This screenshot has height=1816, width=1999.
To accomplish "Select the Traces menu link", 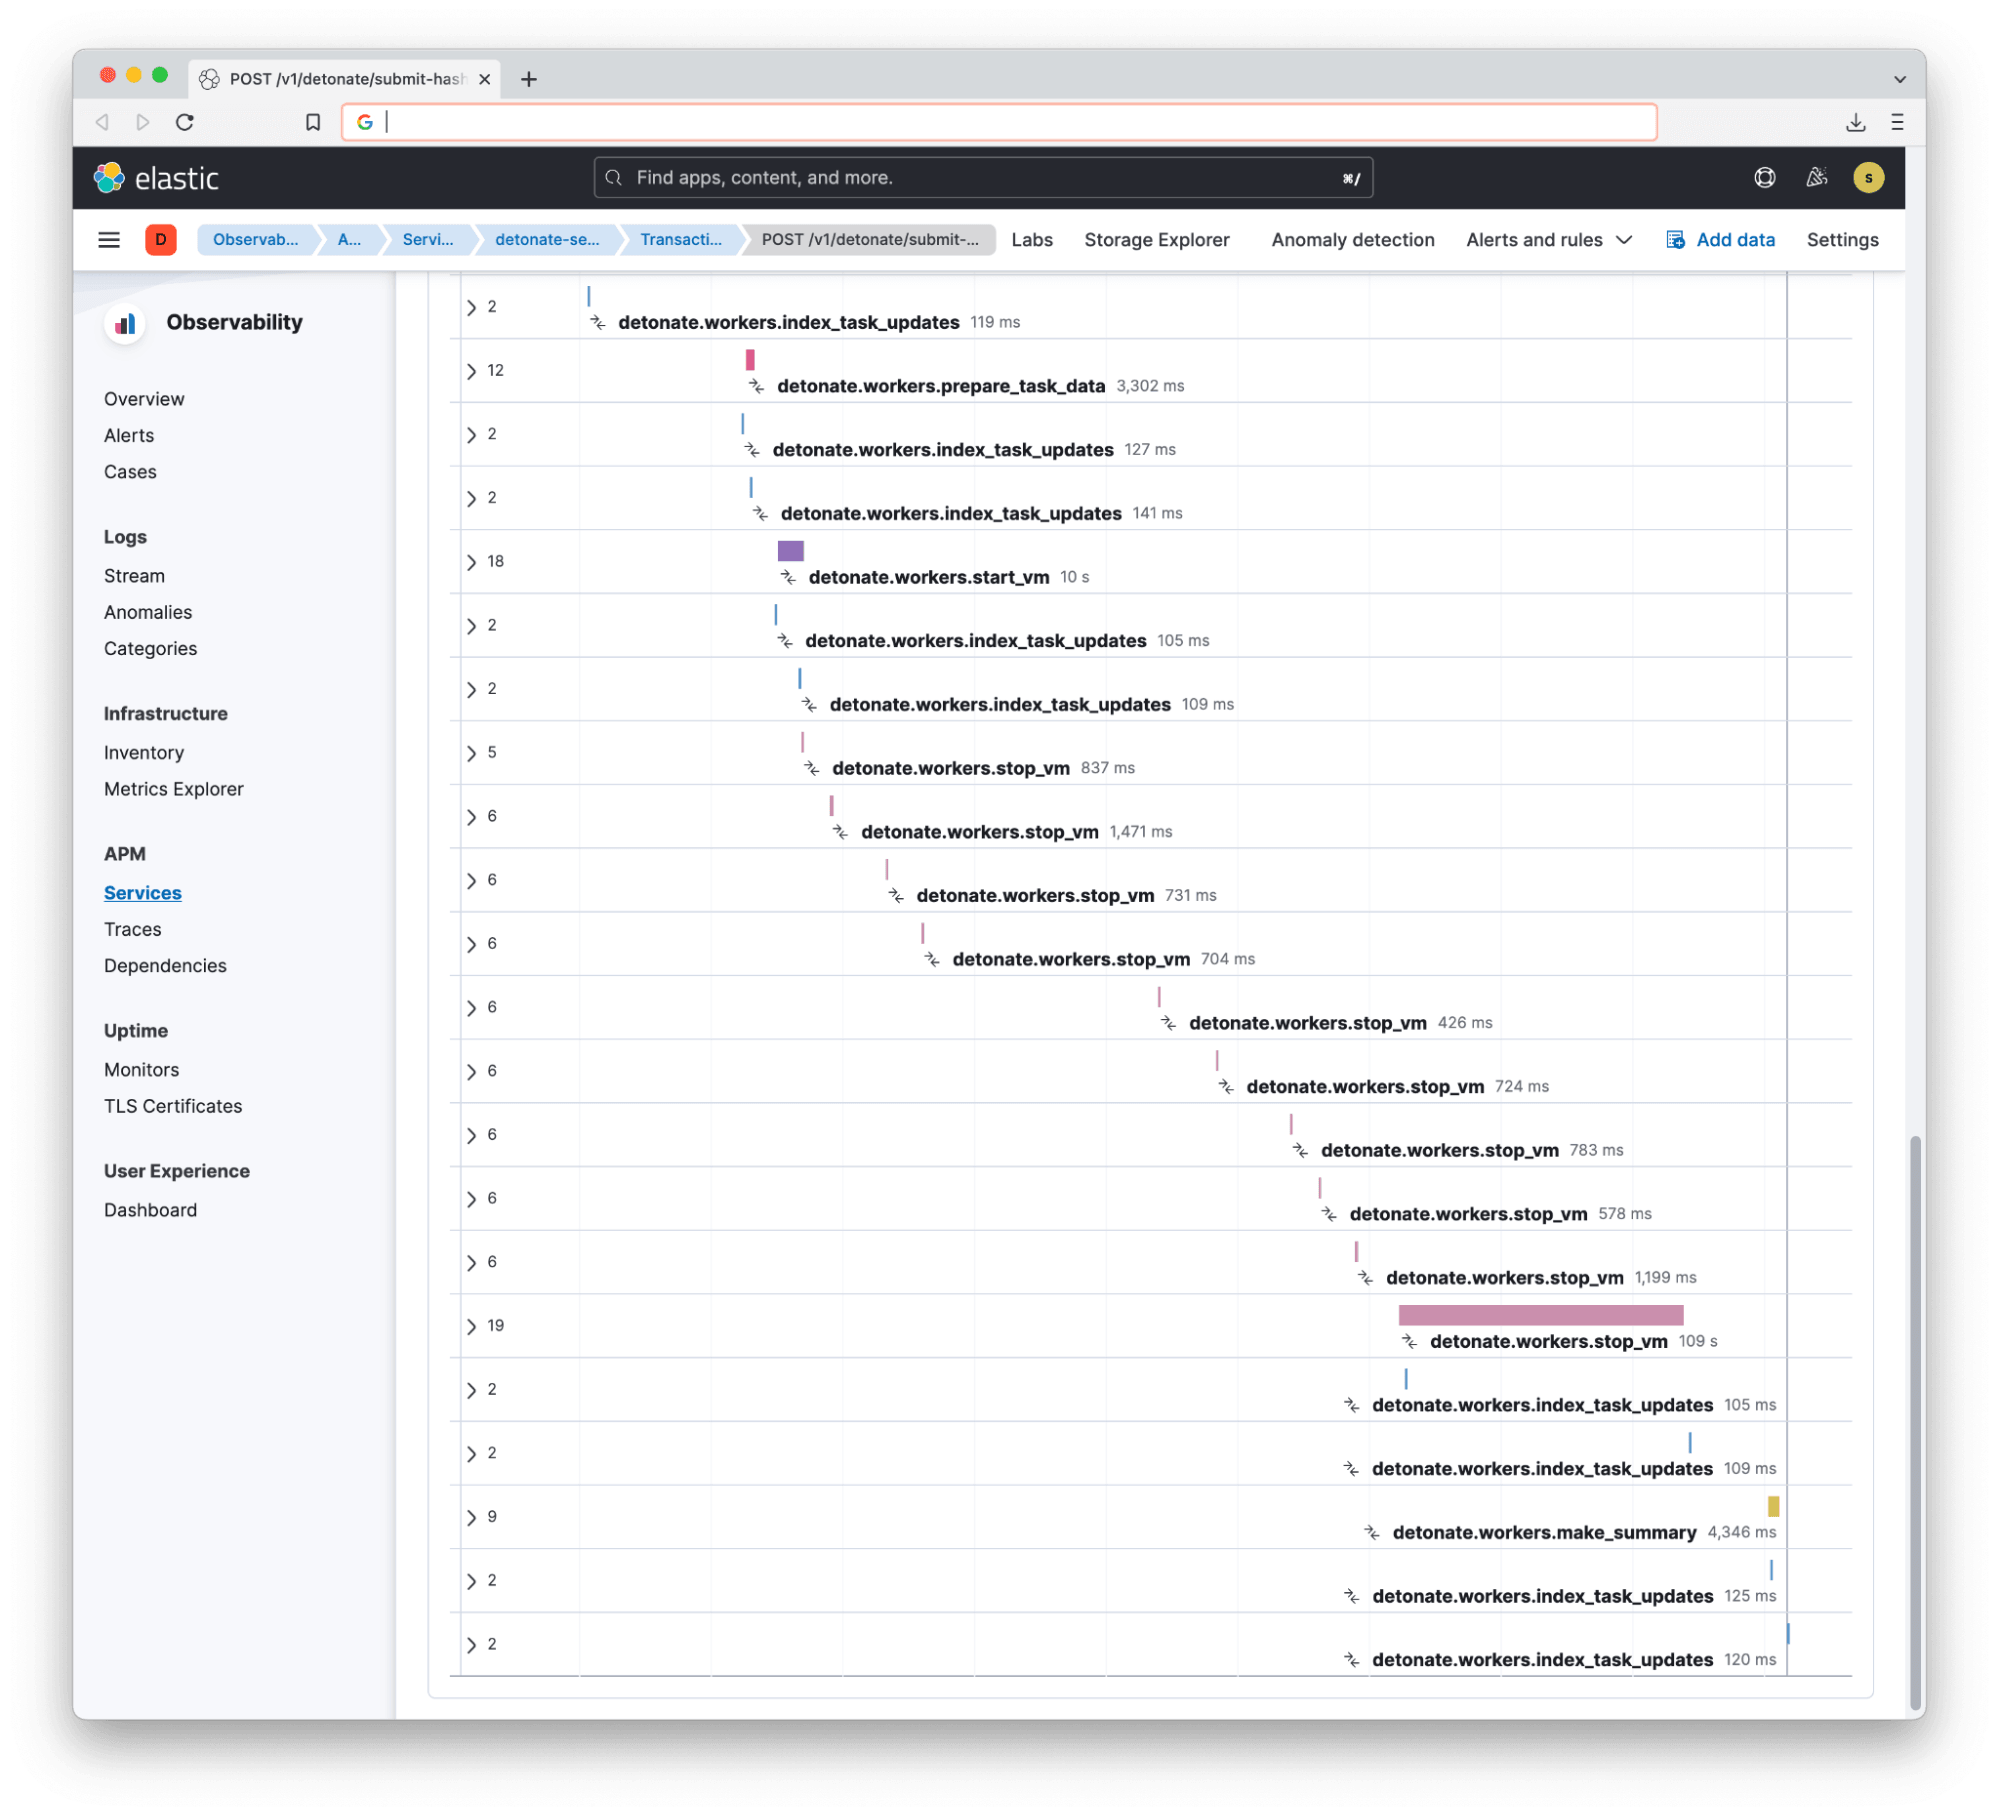I will 131,928.
